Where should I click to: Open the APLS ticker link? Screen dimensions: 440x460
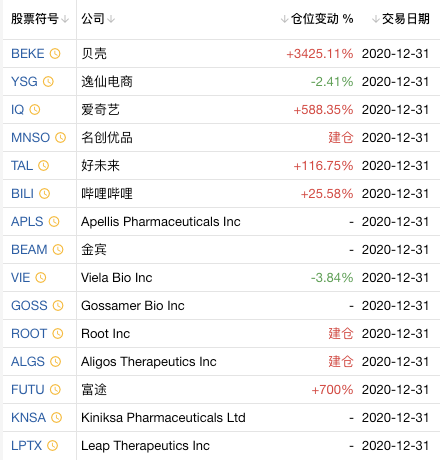(x=27, y=222)
